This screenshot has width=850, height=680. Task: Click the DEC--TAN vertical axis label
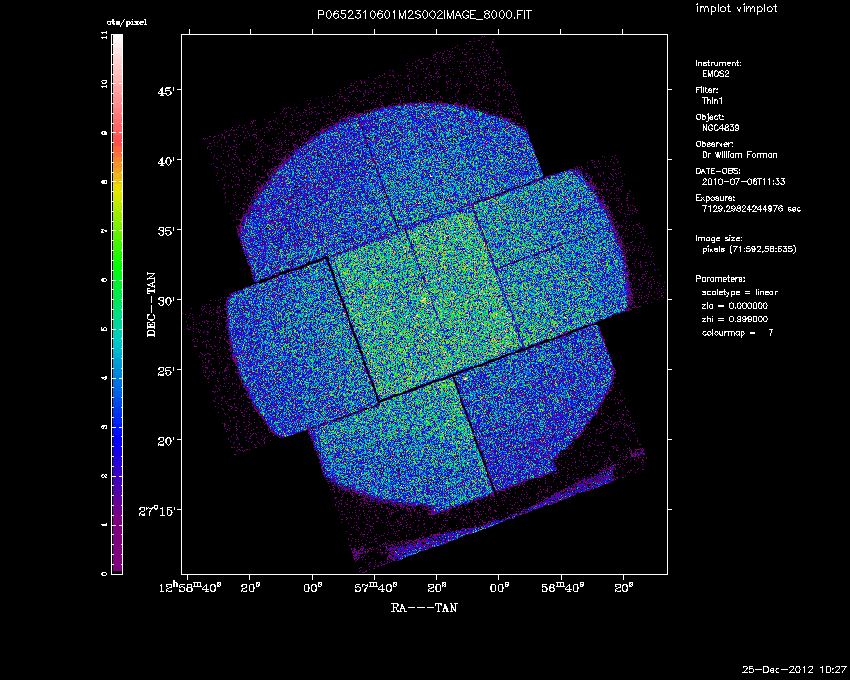151,305
